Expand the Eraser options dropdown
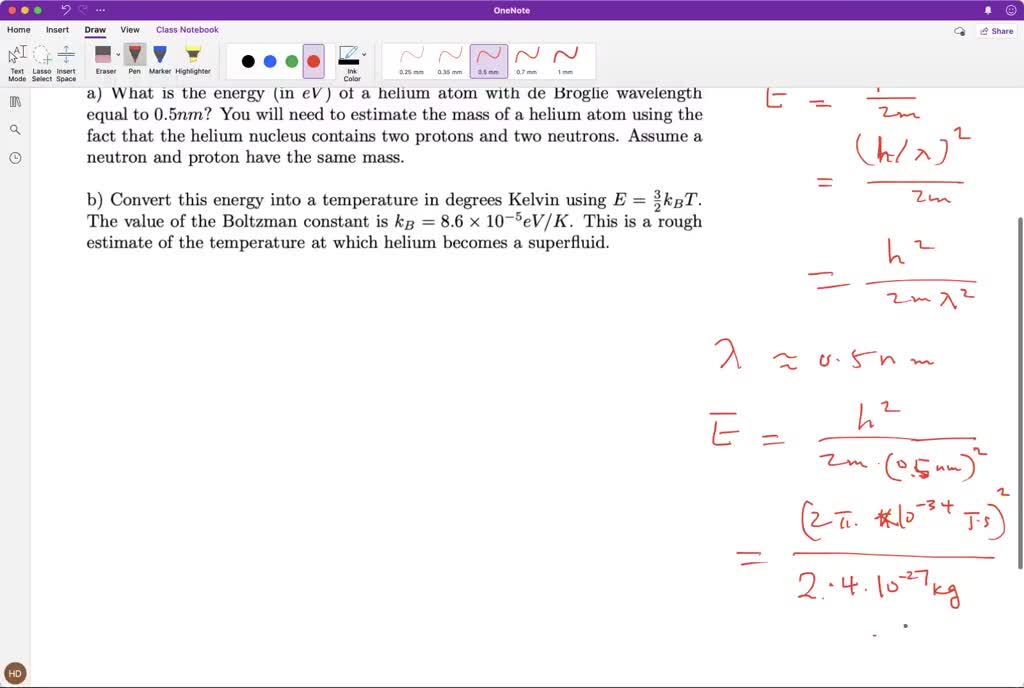This screenshot has height=688, width=1024. point(117,53)
